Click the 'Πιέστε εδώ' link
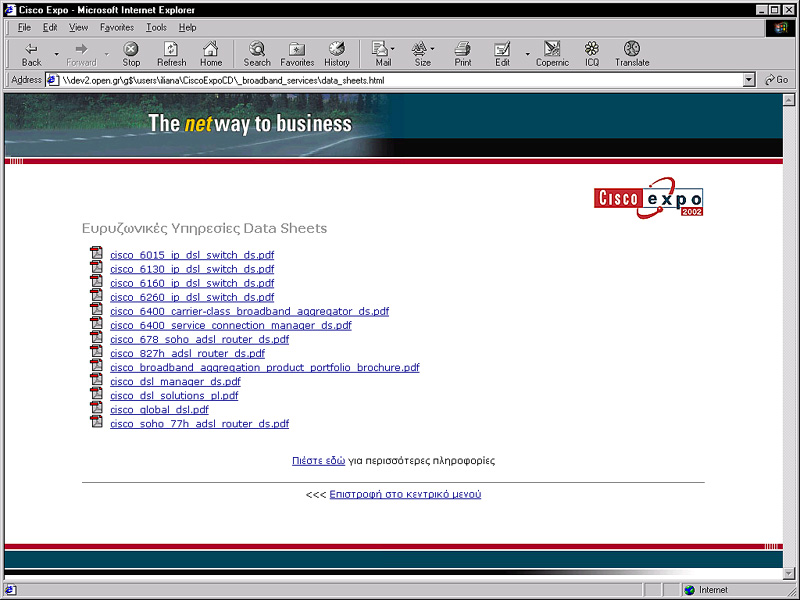 point(318,461)
